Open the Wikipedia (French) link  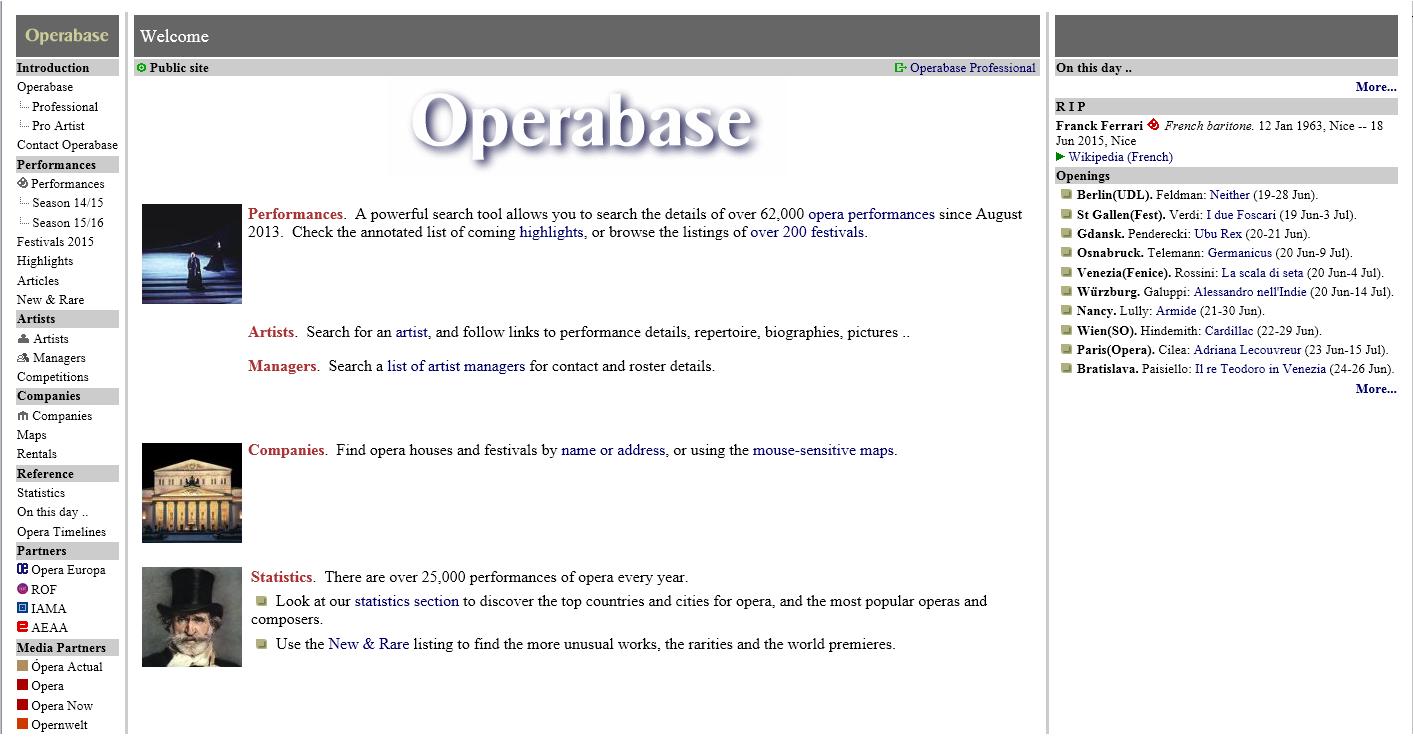[x=1120, y=157]
